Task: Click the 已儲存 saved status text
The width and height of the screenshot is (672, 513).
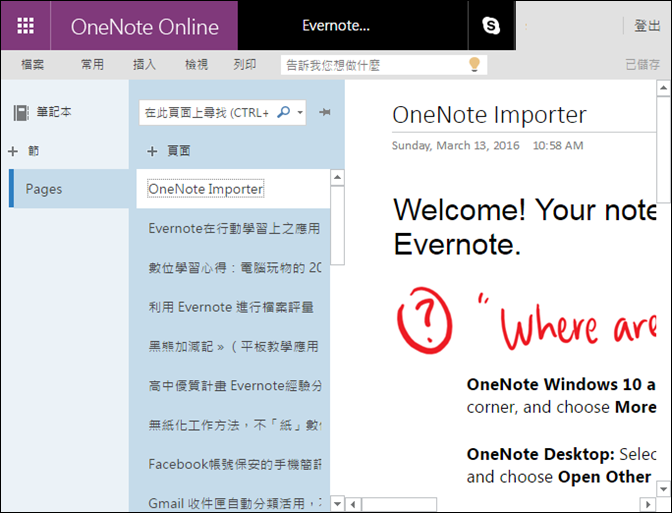Action: (x=642, y=65)
